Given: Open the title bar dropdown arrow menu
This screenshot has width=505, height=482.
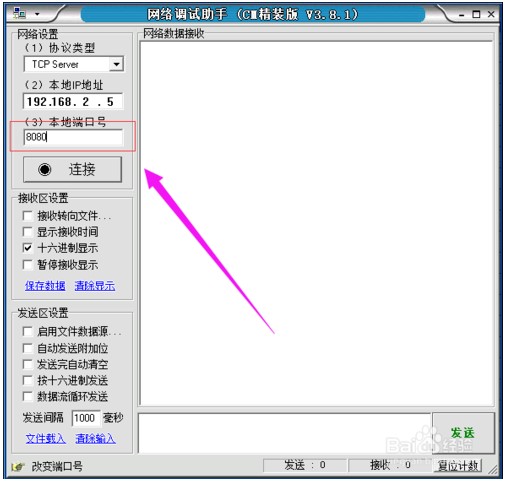Looking at the screenshot, I should (x=37, y=14).
